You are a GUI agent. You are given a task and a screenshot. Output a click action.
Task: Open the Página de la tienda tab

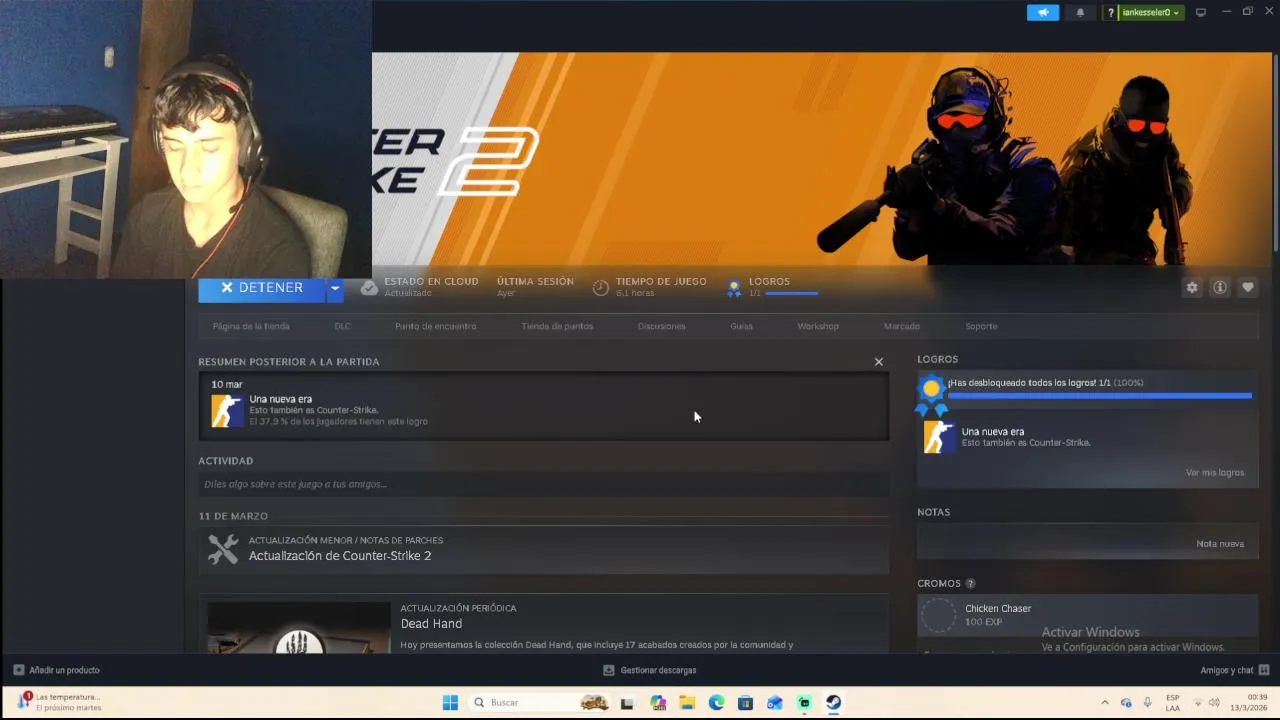[x=251, y=326]
